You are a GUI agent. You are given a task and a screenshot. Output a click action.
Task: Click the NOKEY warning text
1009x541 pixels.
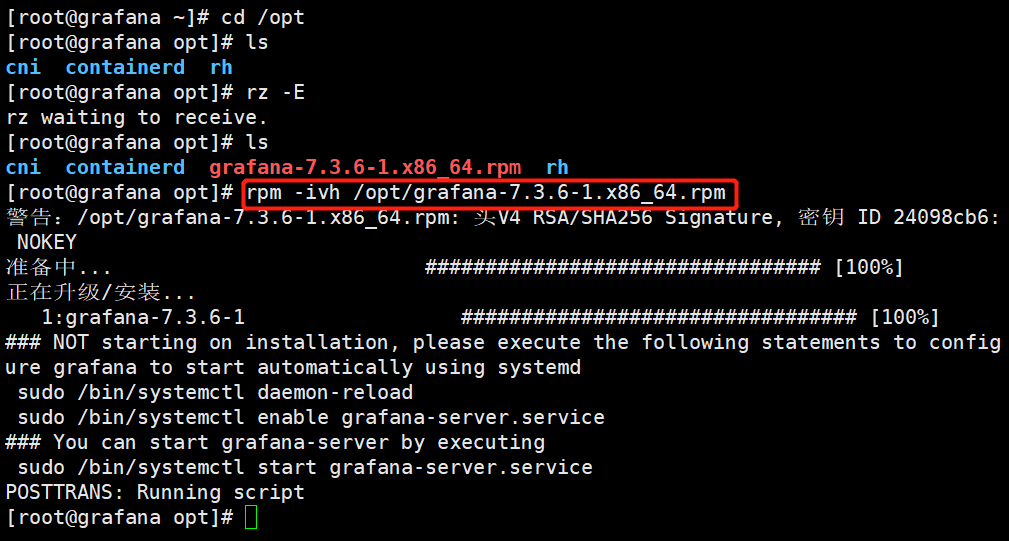tap(47, 242)
